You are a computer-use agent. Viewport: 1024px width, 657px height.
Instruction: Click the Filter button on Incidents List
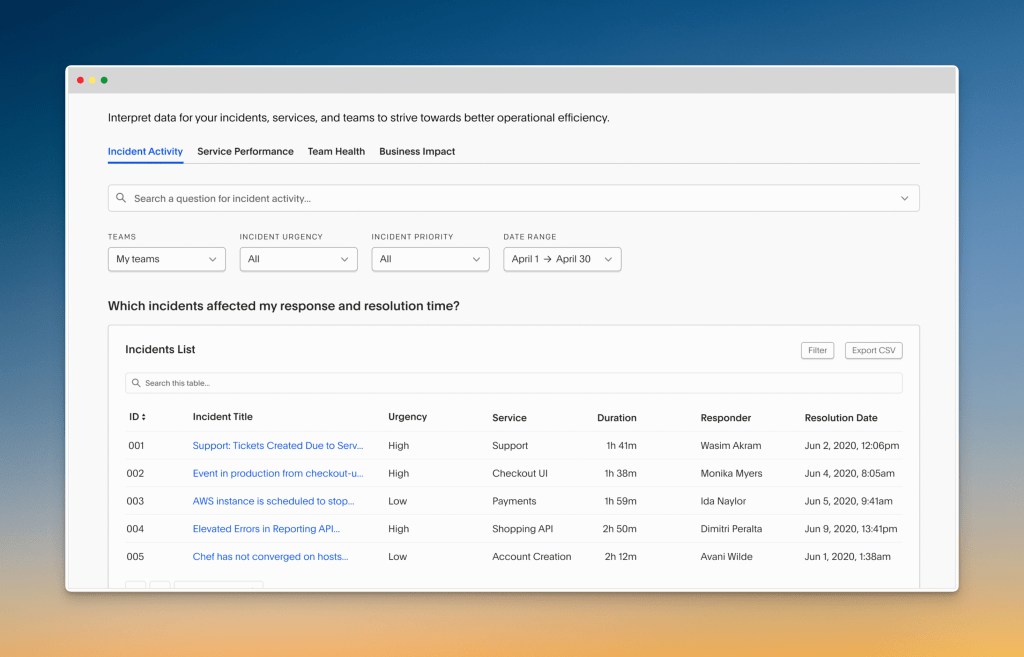(817, 350)
